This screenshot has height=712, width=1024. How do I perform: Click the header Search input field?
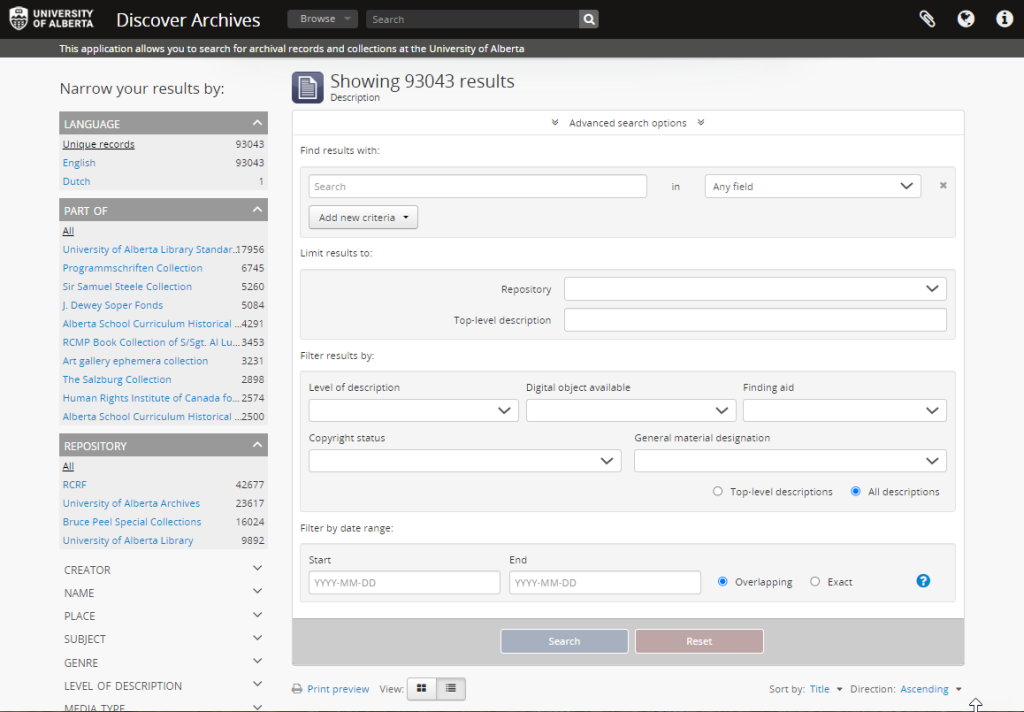click(472, 20)
